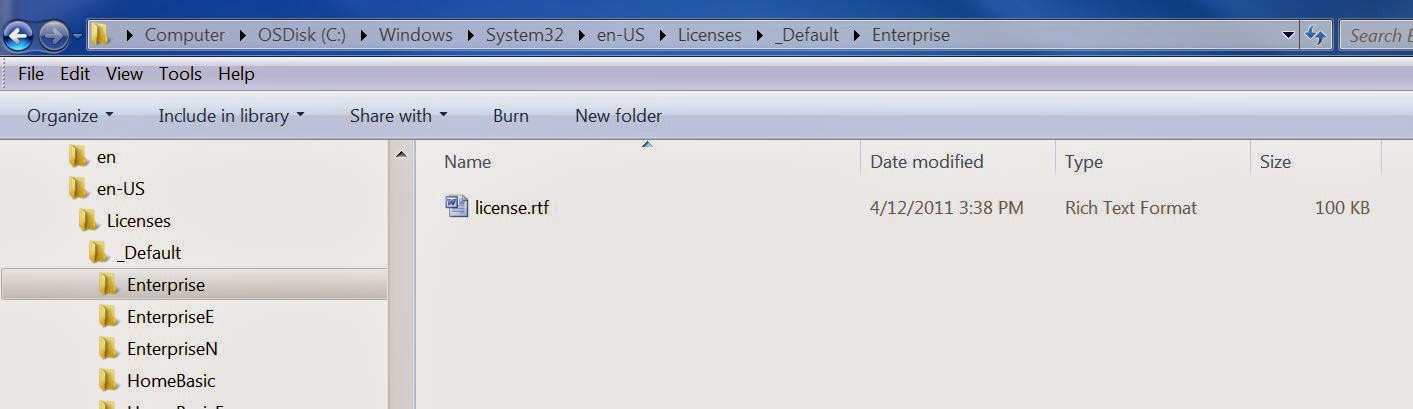Click the refresh icon beside address bar

pos(1316,35)
